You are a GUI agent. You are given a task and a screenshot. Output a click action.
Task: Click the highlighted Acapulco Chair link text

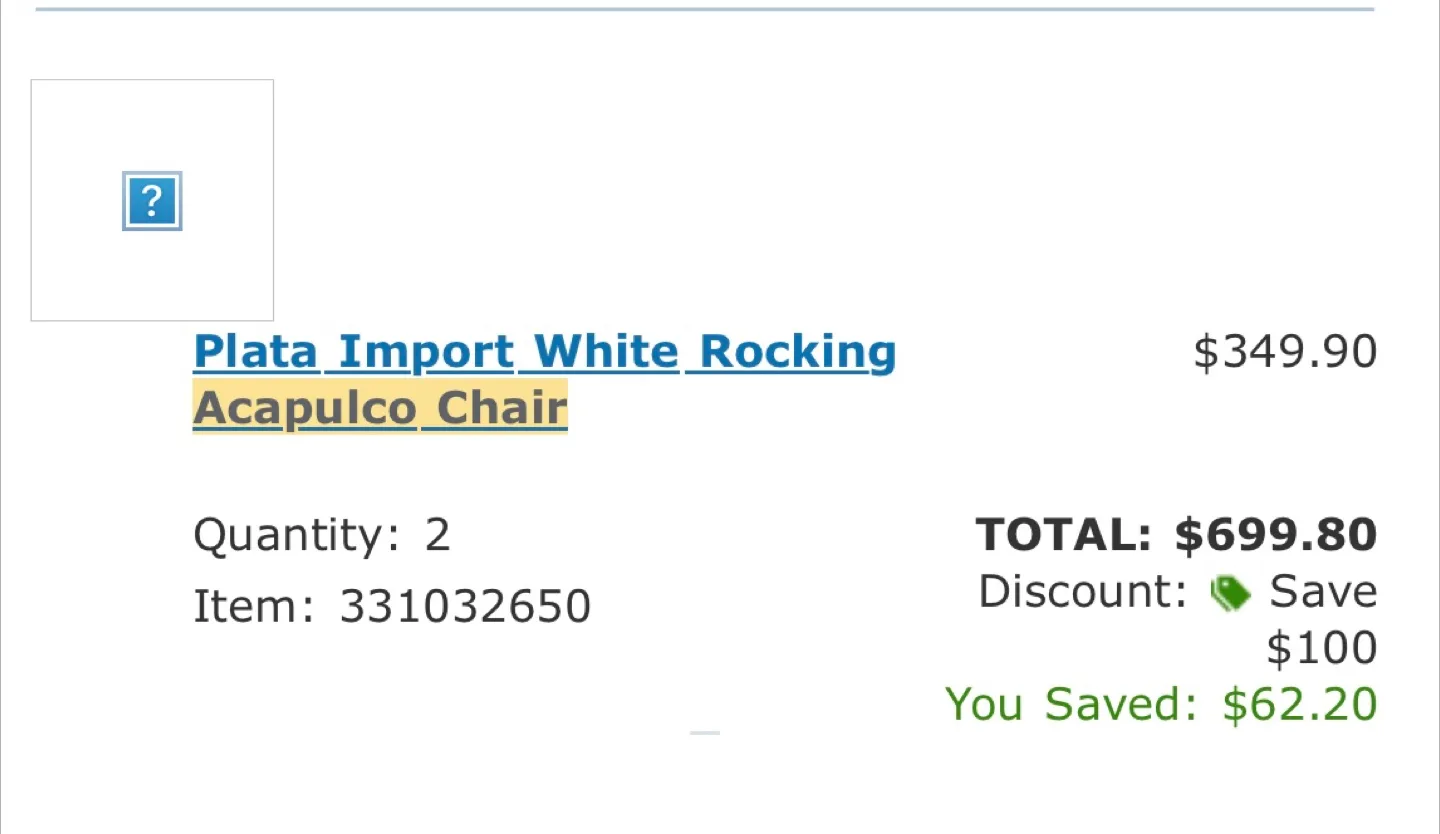point(380,406)
